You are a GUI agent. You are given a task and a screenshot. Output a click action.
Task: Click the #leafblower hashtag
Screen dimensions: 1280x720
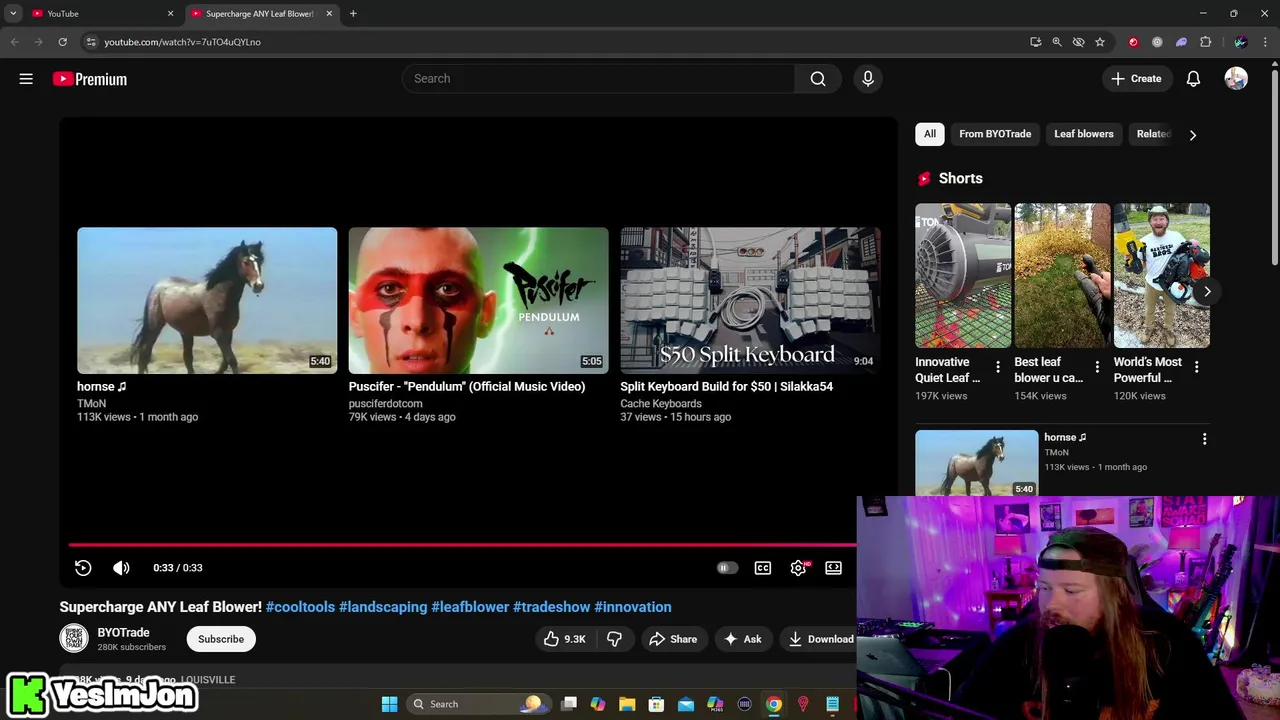pos(470,607)
